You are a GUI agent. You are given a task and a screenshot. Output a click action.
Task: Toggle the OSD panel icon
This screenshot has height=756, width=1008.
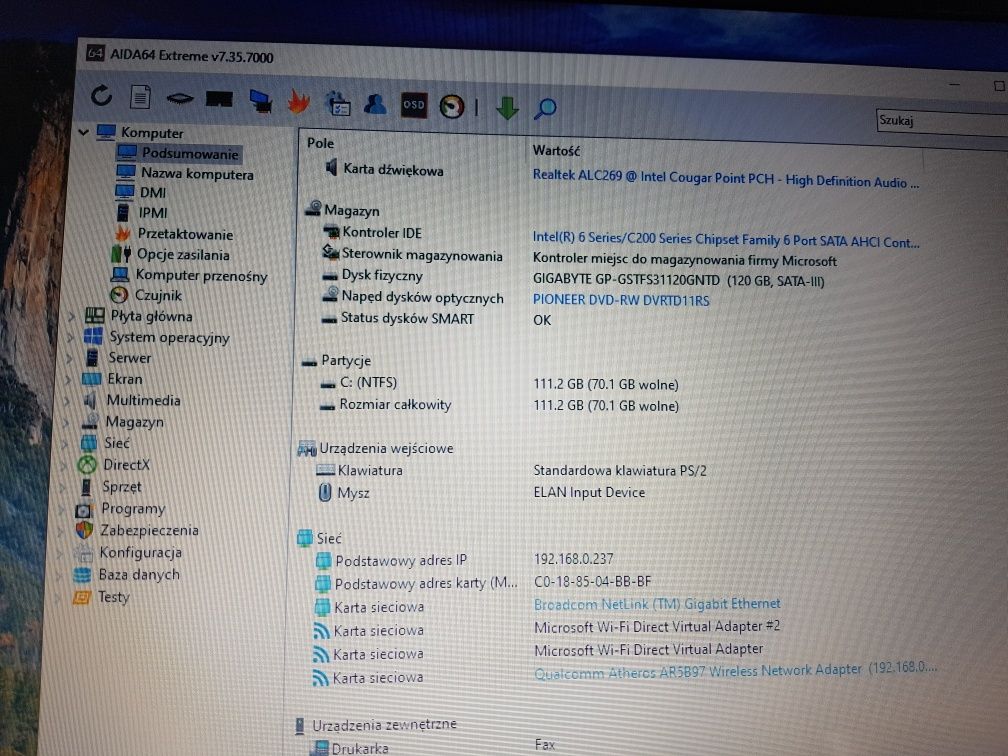[x=413, y=105]
